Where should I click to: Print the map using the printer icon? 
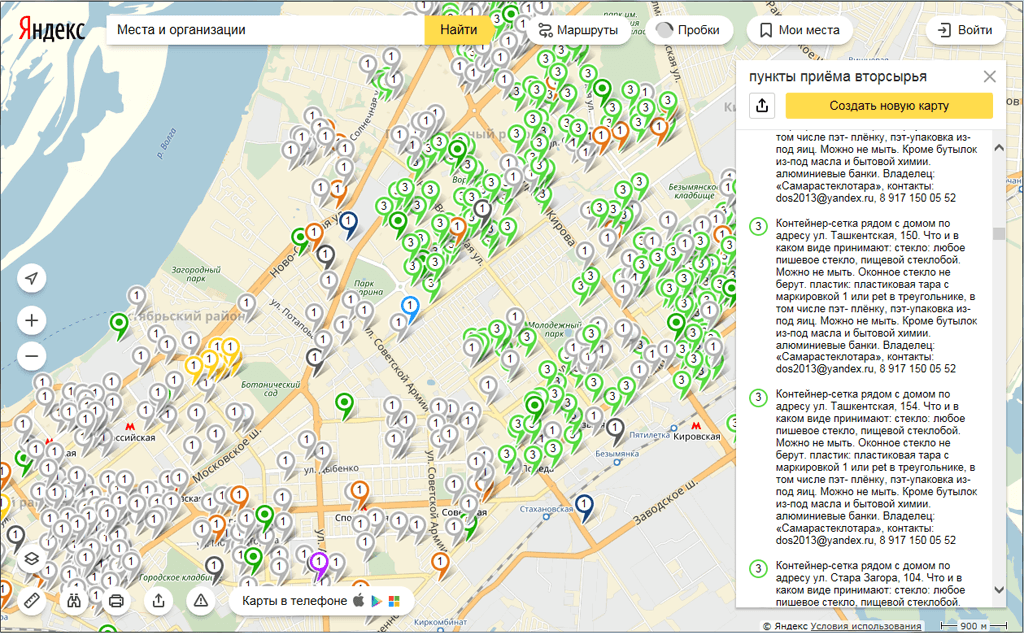click(116, 601)
